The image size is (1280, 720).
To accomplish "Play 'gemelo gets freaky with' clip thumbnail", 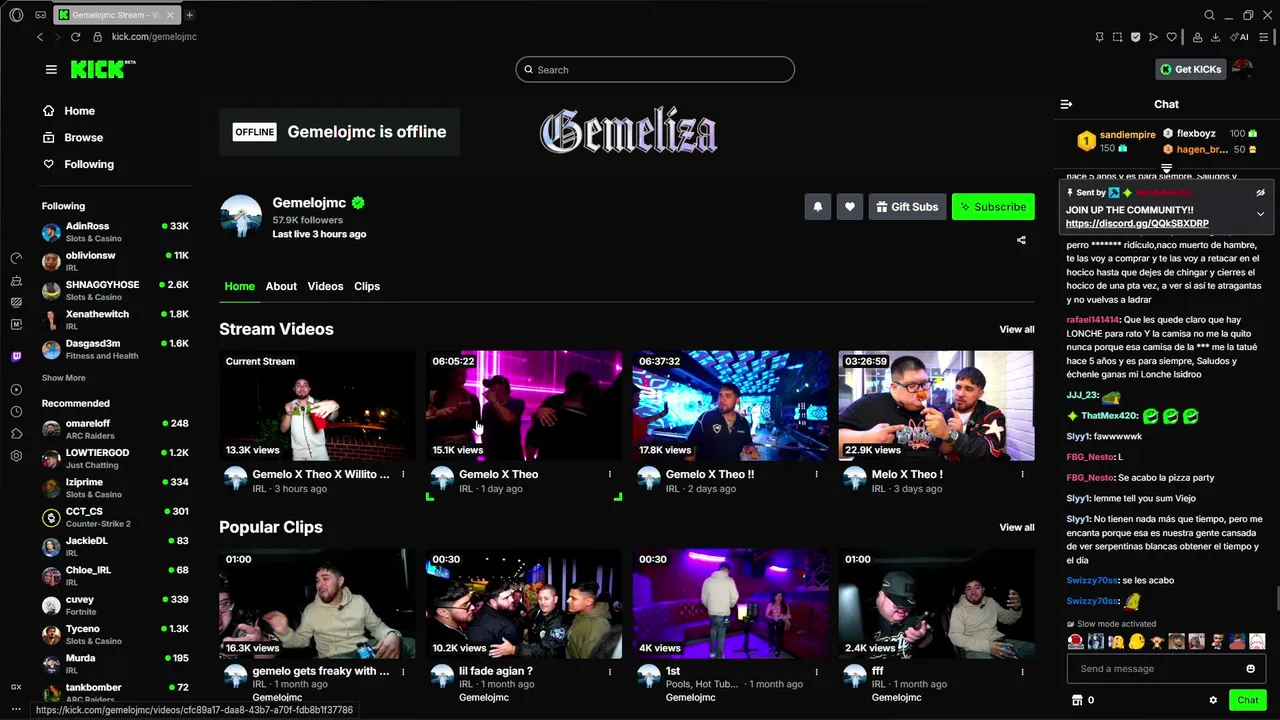I will [317, 603].
